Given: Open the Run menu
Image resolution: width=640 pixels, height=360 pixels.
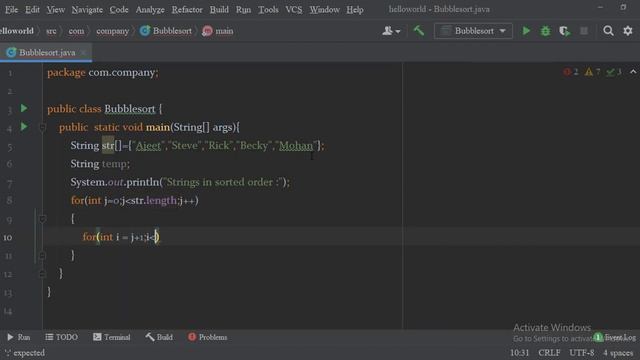Looking at the screenshot, I should pos(243,9).
